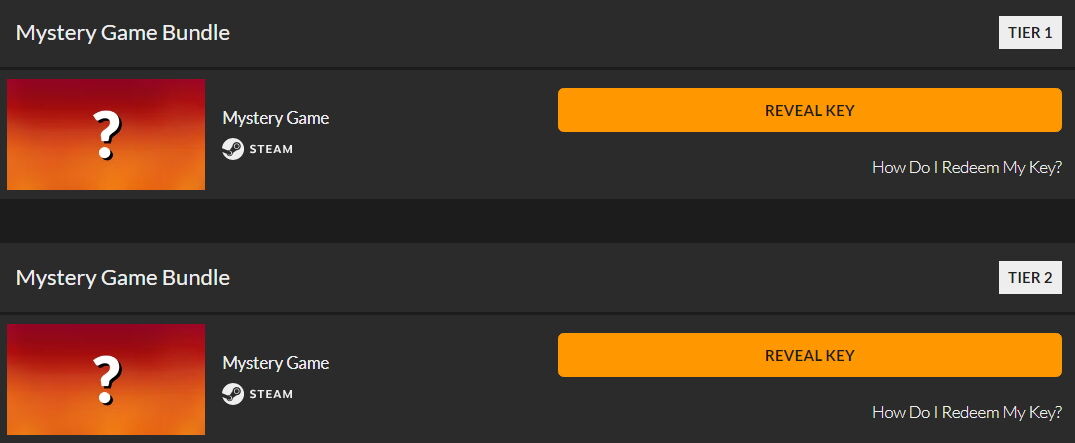The image size is (1075, 443).
Task: Click STEAM label text in Tier 2 row
Action: [x=271, y=394]
